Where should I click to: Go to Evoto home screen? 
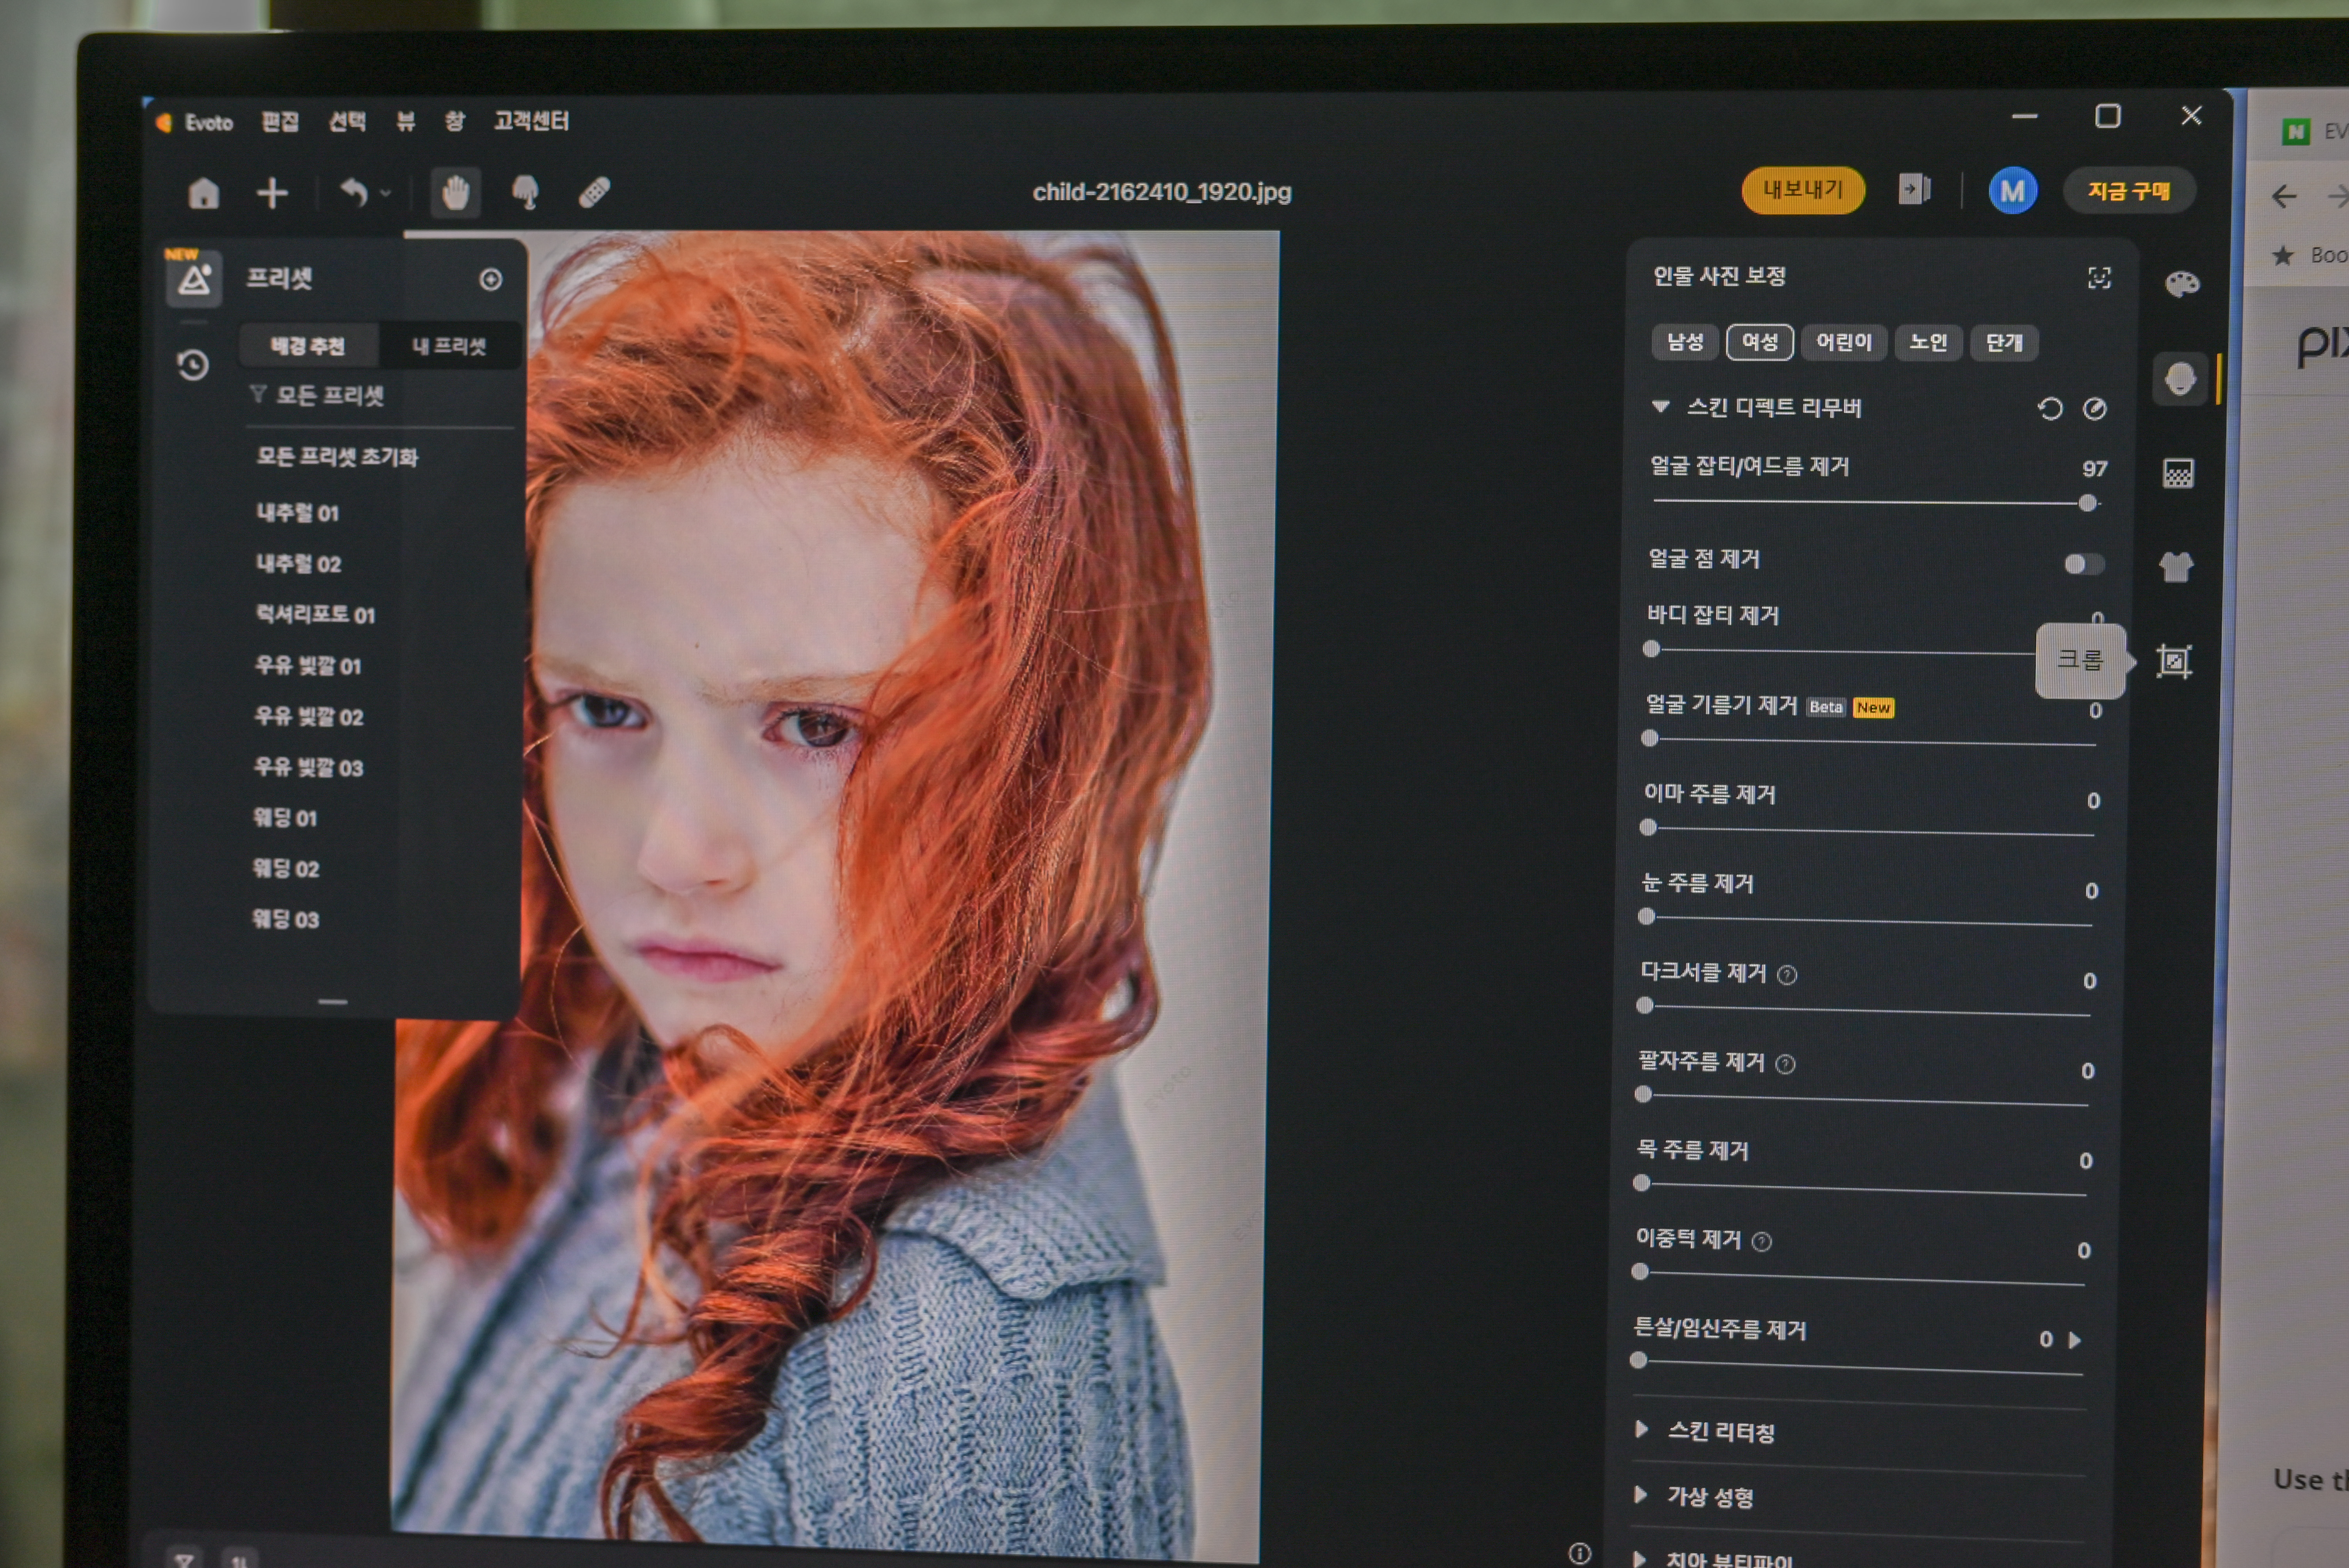[x=203, y=193]
